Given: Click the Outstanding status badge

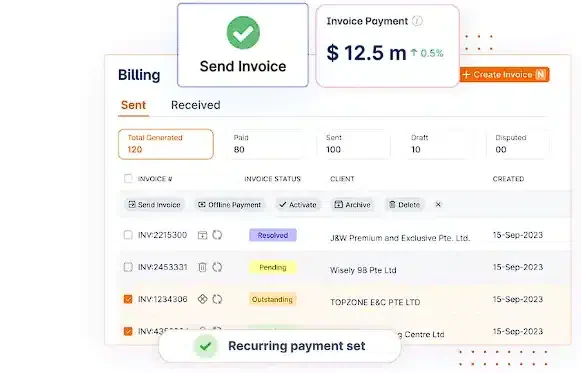Looking at the screenshot, I should coord(272,299).
